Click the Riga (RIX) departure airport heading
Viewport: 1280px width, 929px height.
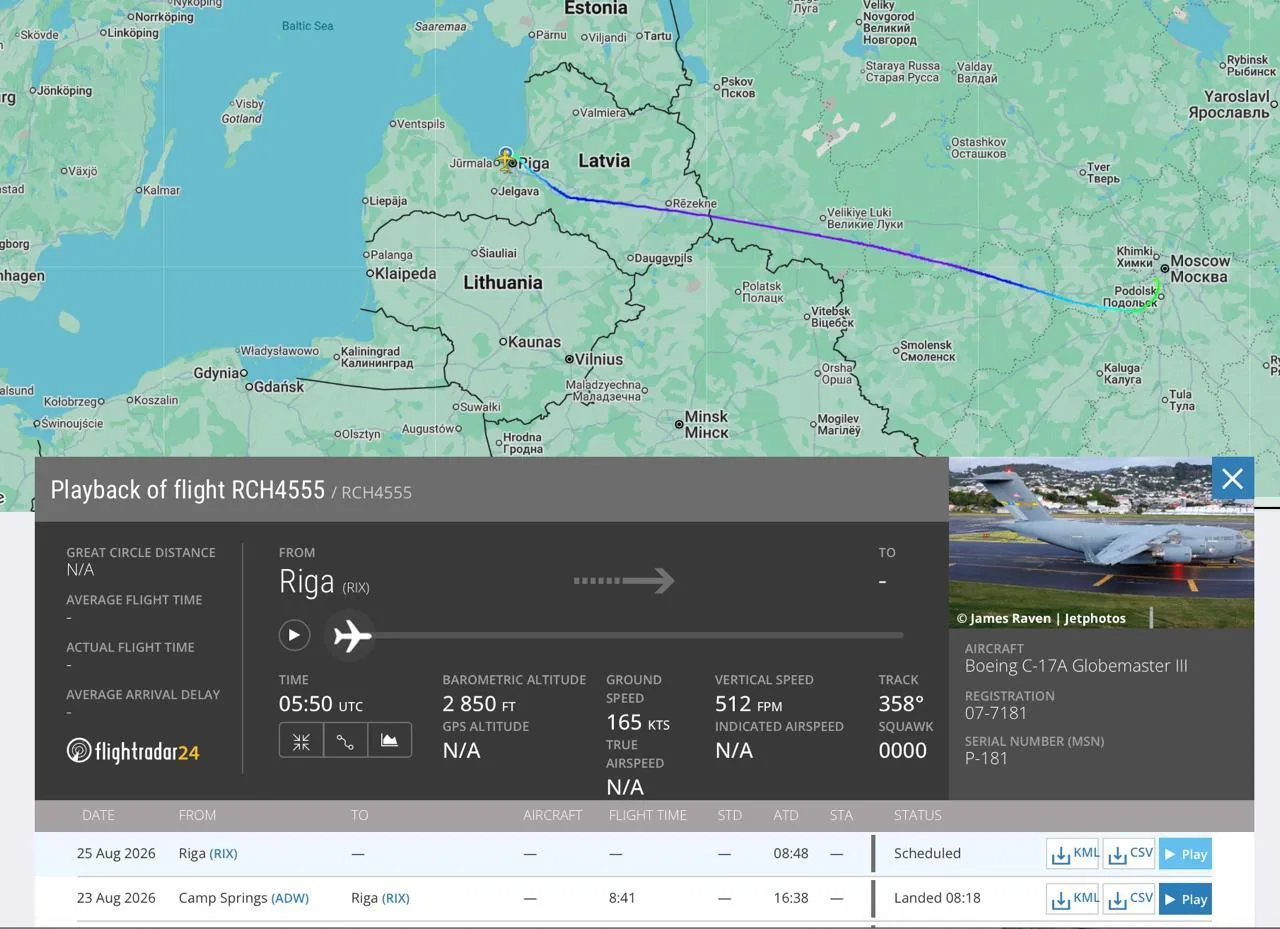[x=324, y=581]
